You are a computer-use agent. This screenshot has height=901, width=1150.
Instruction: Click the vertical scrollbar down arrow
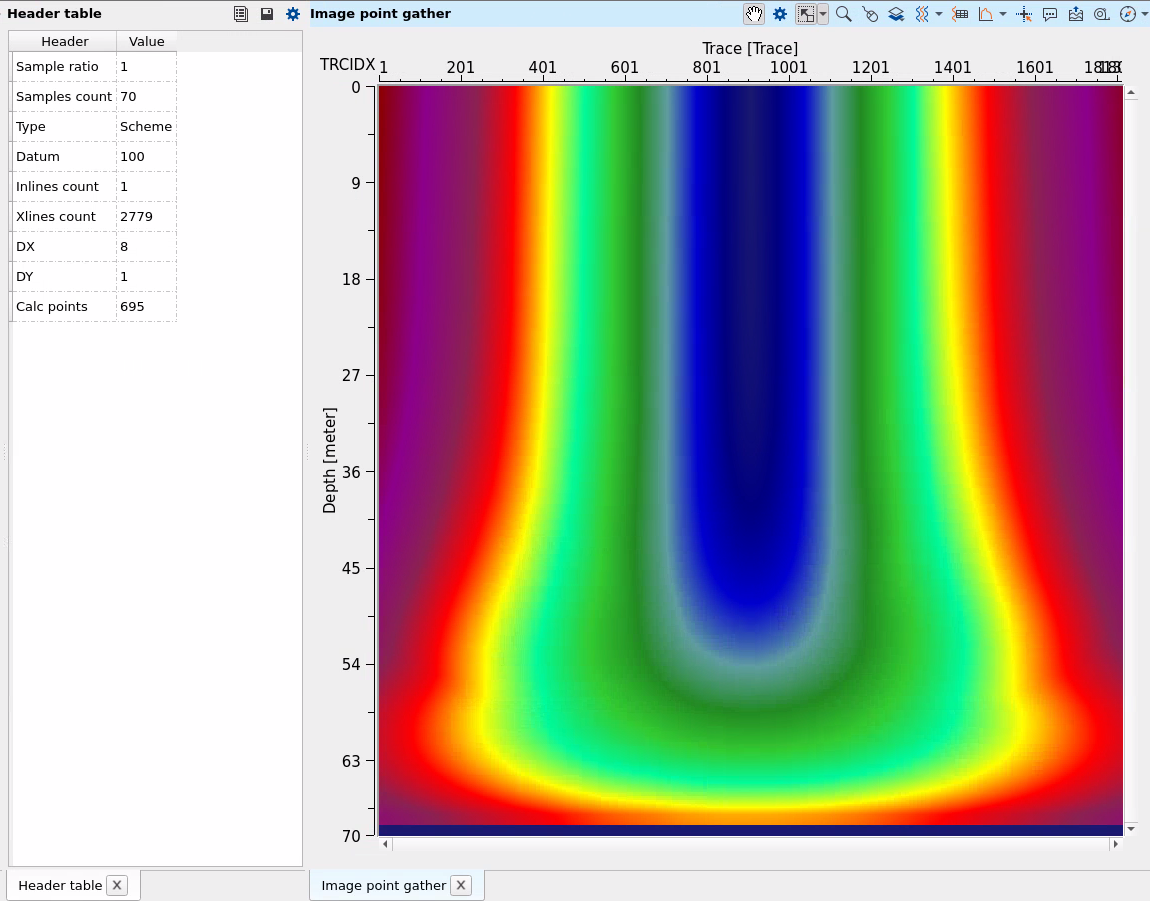click(1131, 829)
